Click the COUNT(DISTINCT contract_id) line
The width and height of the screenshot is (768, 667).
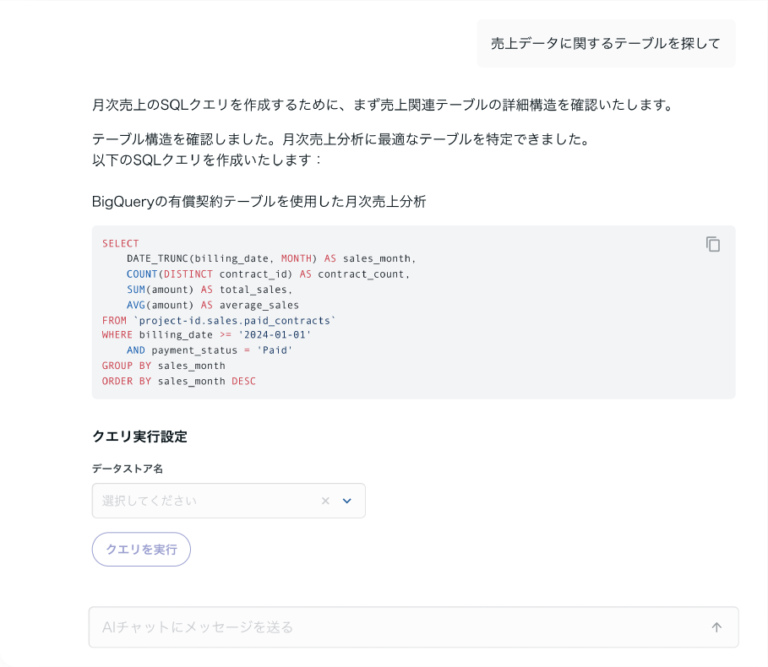tap(268, 274)
